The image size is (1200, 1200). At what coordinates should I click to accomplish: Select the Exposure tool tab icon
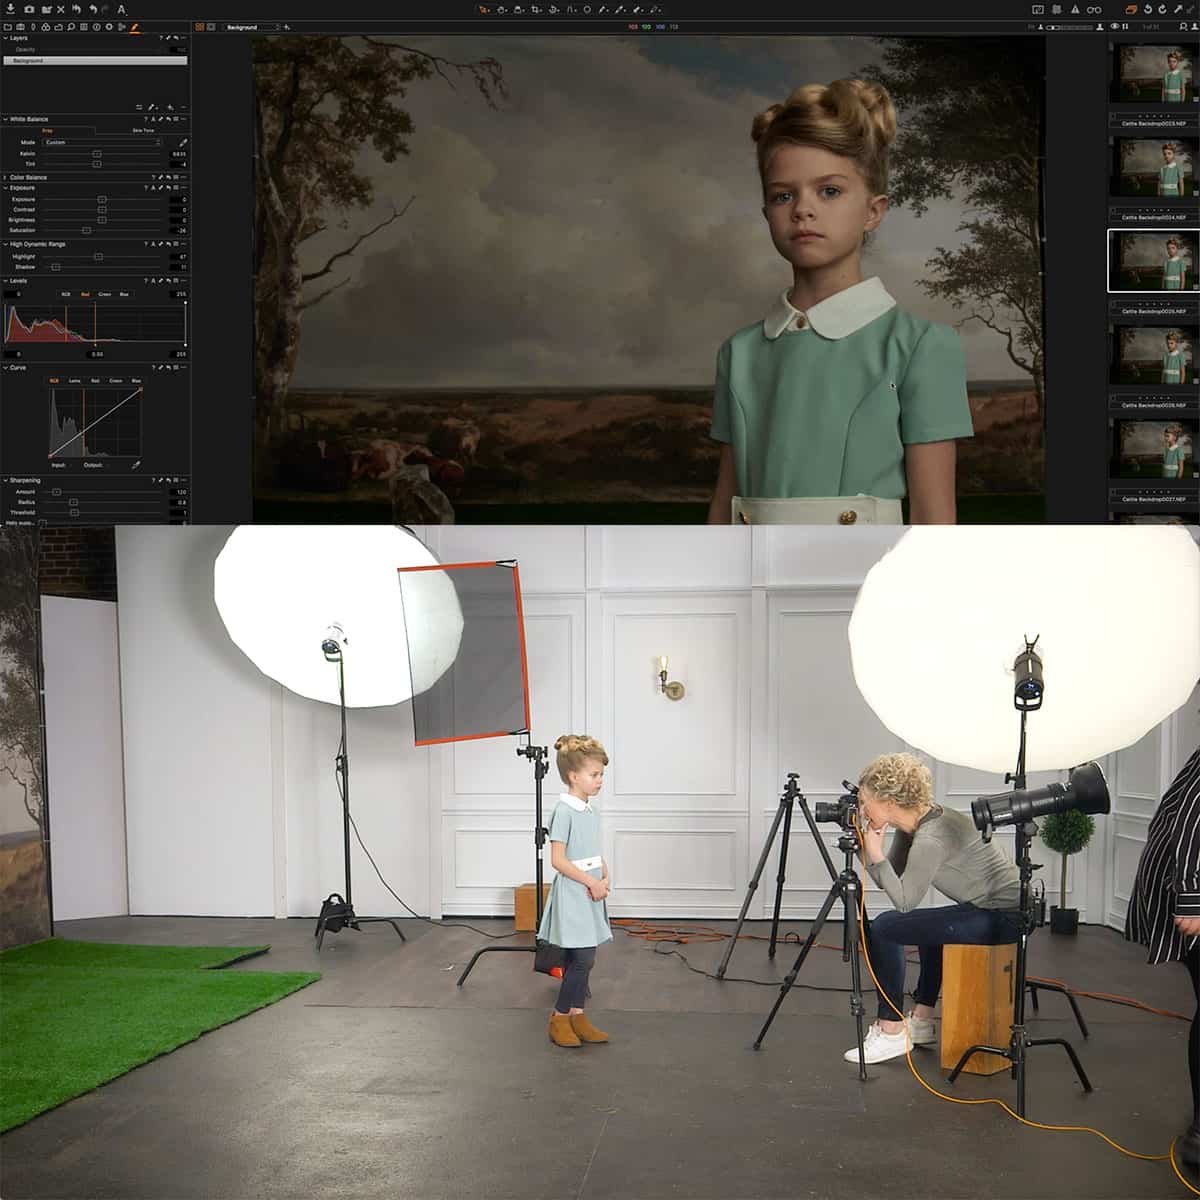[56, 26]
